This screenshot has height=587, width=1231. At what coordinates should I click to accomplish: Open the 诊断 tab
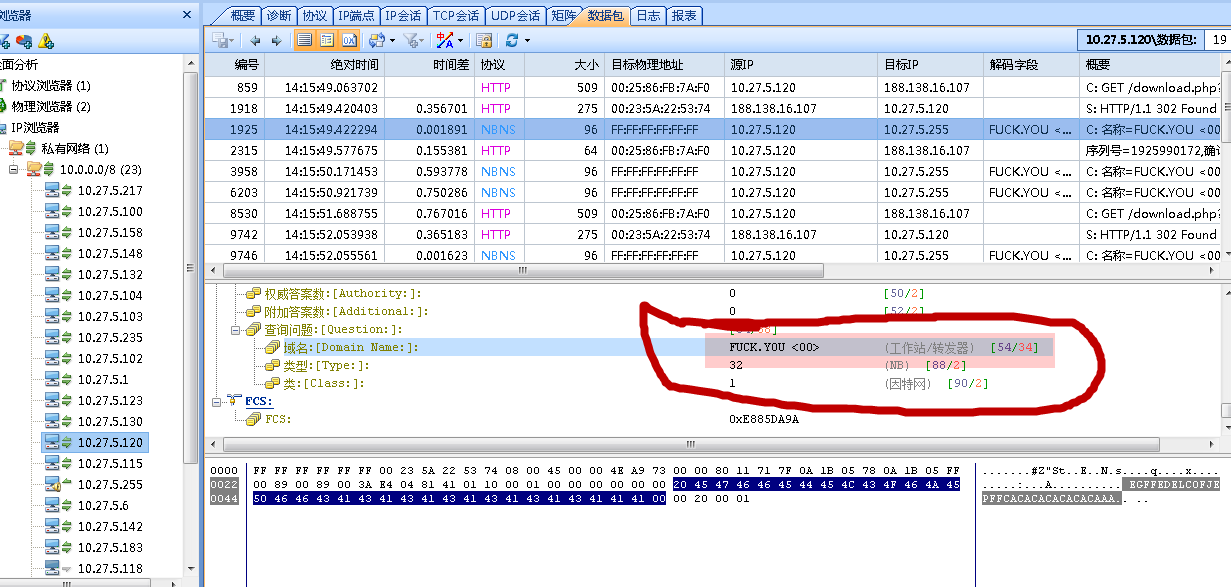(278, 15)
